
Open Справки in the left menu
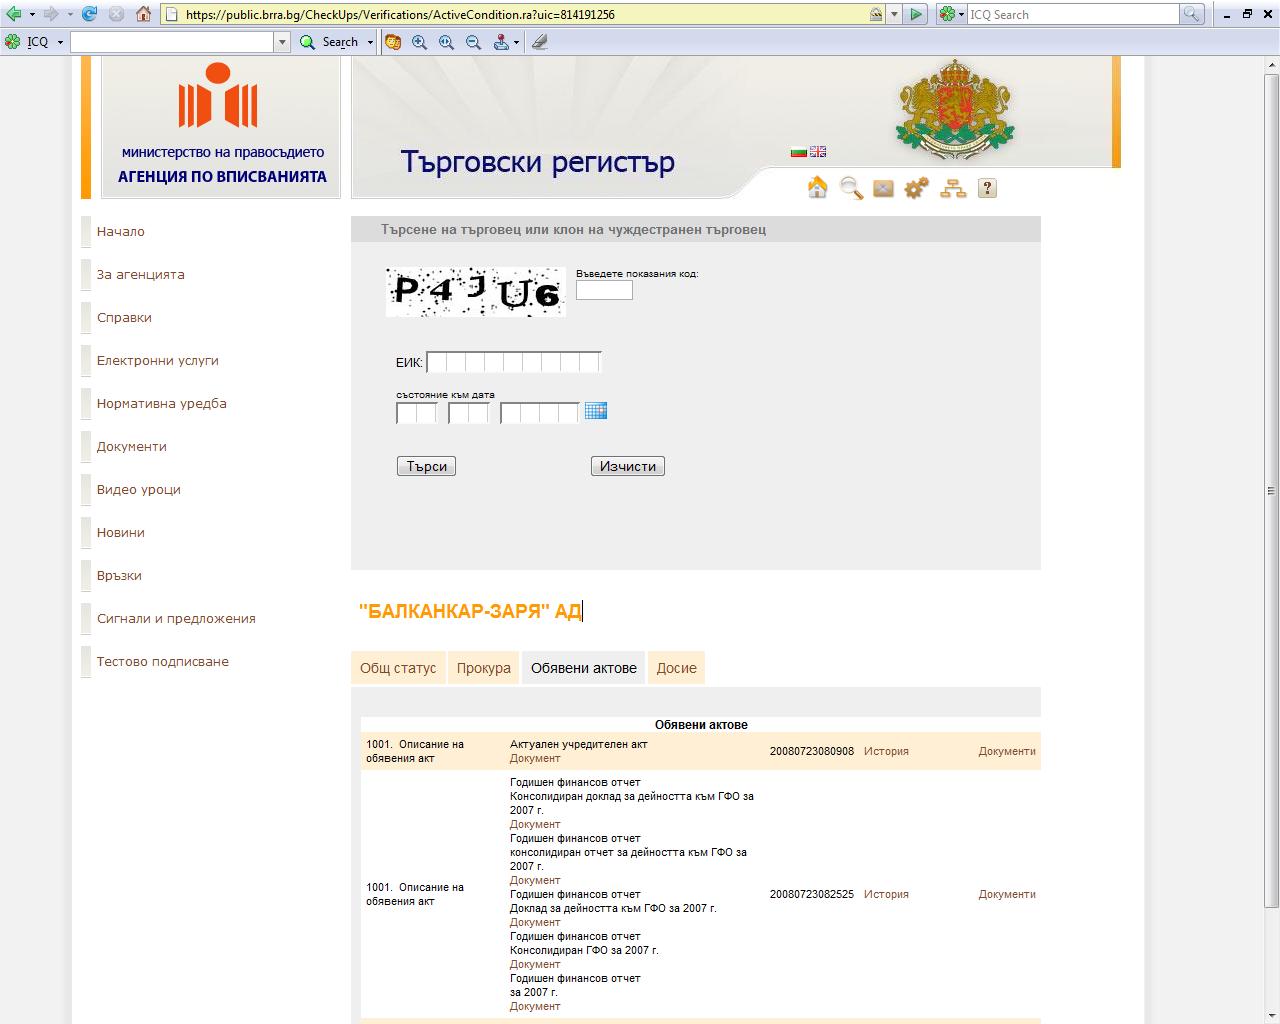(x=124, y=317)
